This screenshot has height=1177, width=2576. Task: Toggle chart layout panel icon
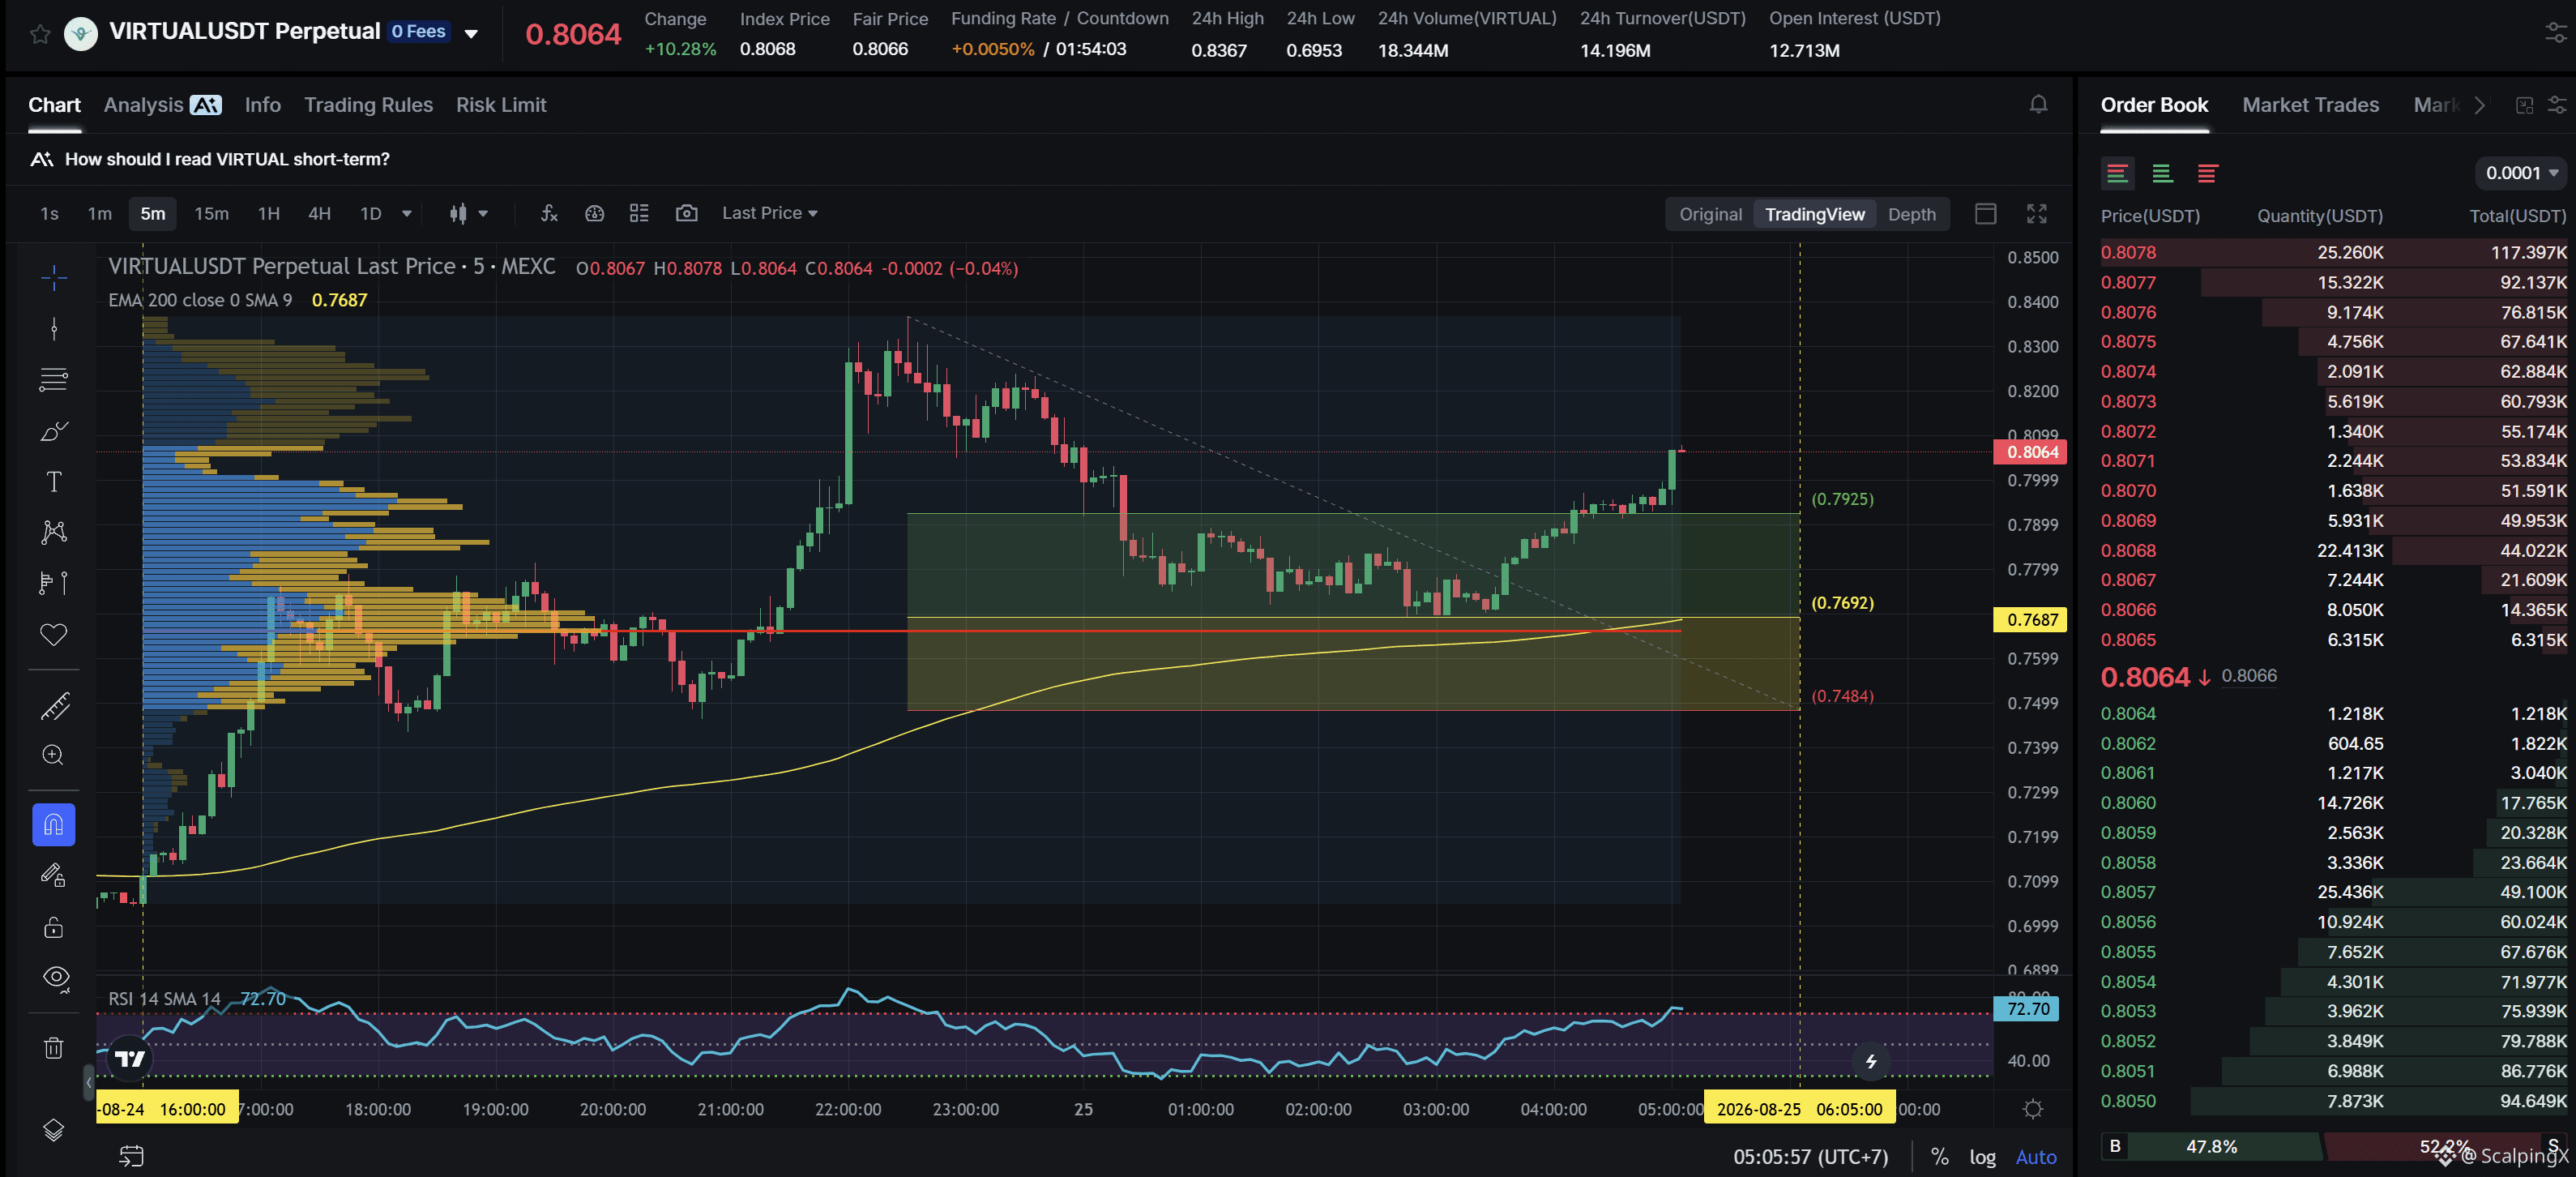[1986, 214]
